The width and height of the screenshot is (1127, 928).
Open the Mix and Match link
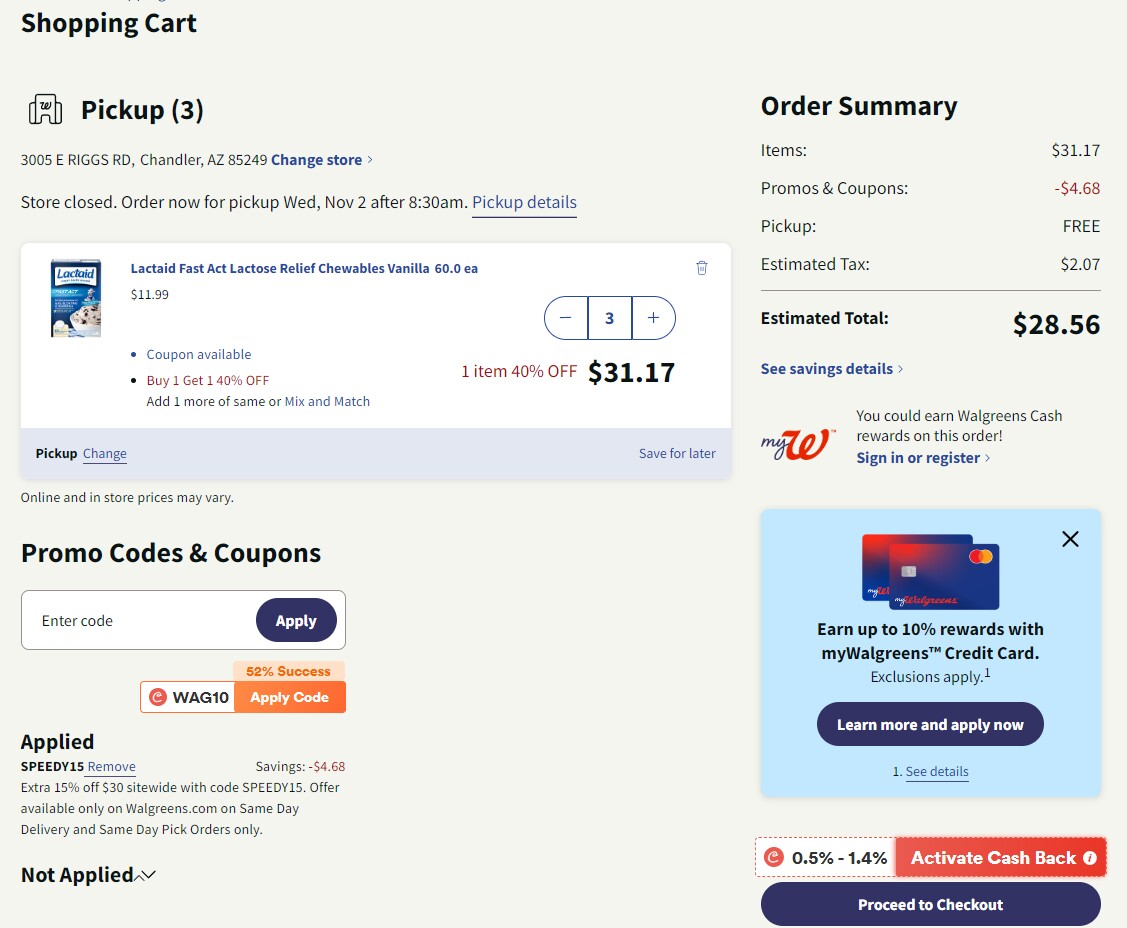point(327,400)
